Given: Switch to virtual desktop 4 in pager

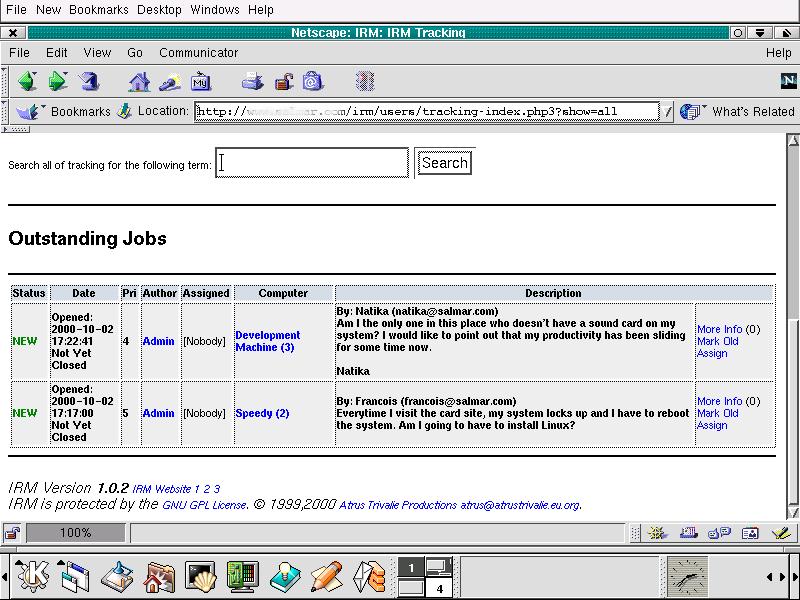Looking at the screenshot, I should click(439, 589).
